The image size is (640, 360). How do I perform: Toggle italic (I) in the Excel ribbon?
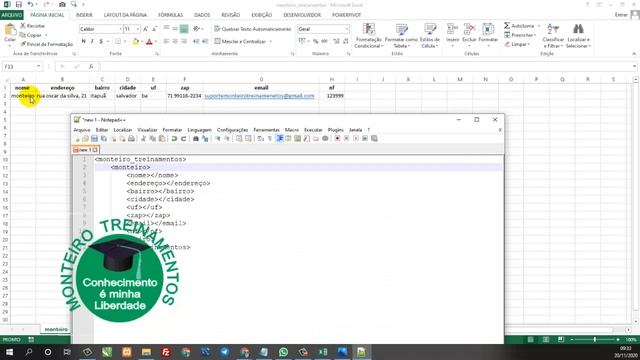point(92,41)
